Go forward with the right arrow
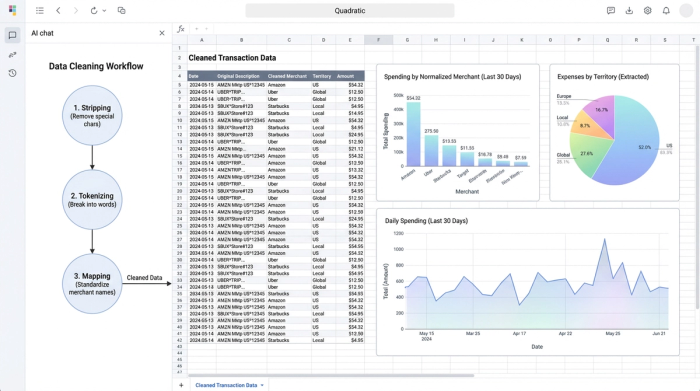 (x=75, y=10)
